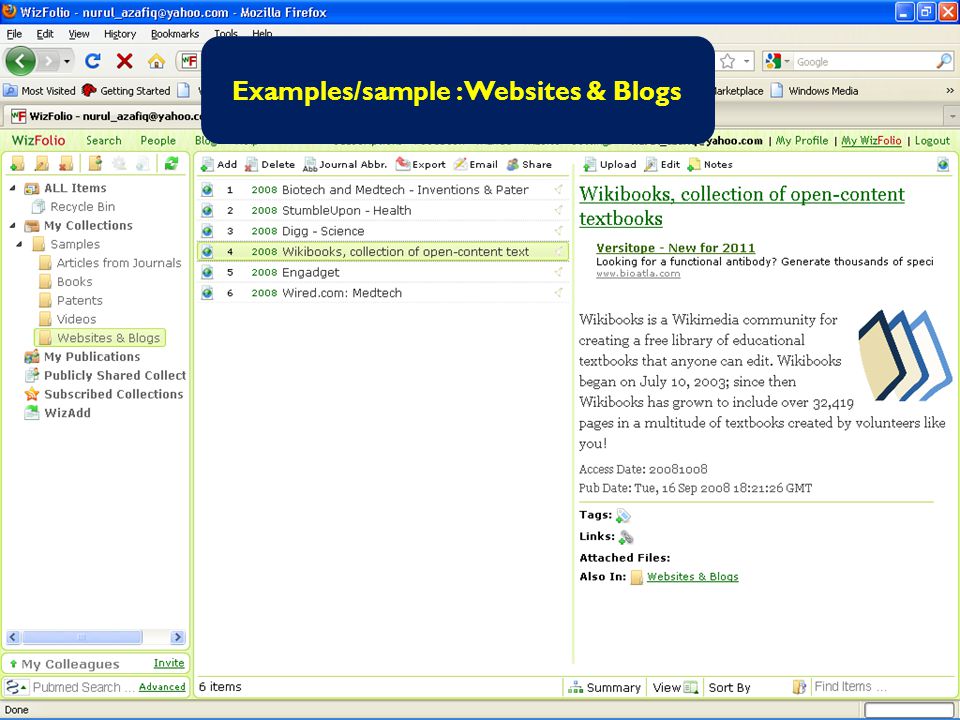Click the Add item toolbar button
The image size is (960, 720).
click(x=219, y=164)
